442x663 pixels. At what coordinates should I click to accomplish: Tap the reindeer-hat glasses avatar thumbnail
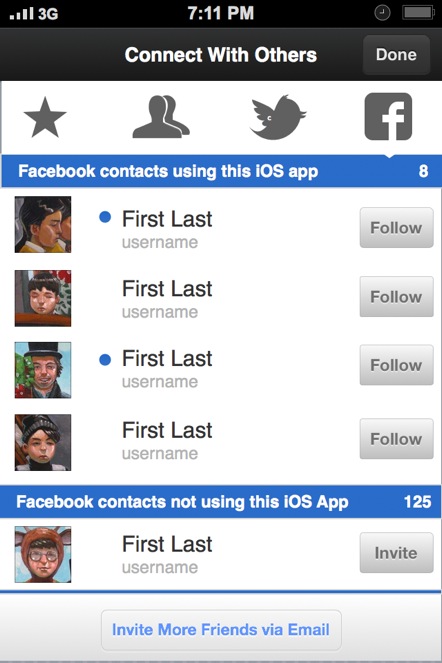point(43,554)
